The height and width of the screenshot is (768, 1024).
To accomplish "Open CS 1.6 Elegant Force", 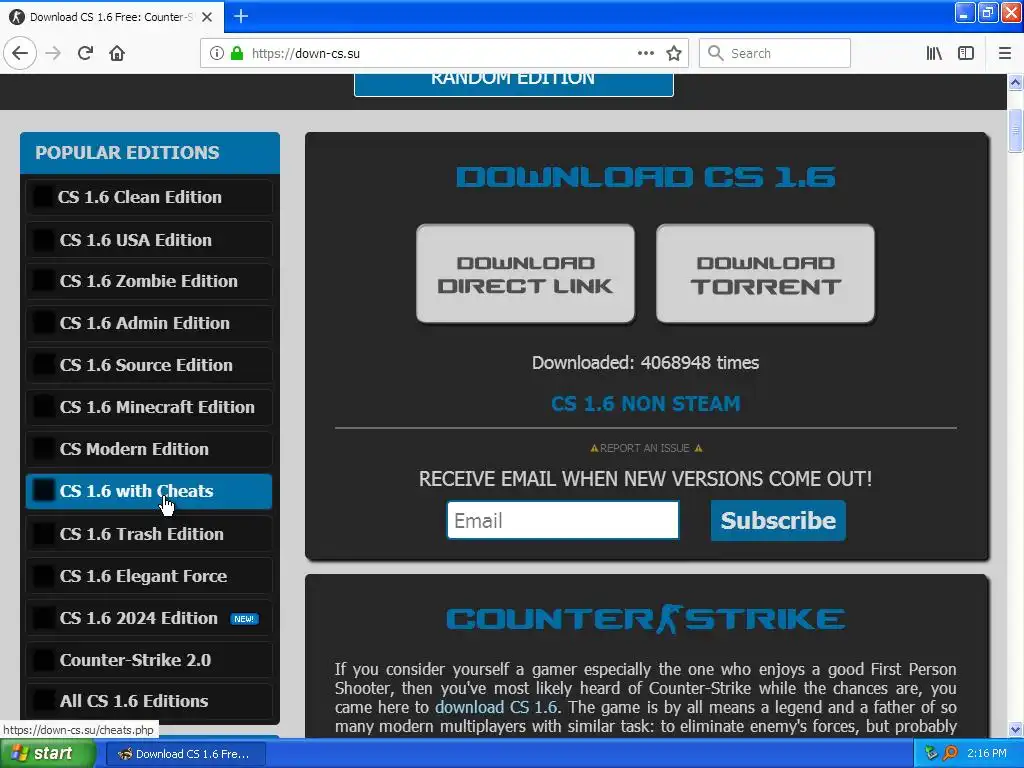I will 149,576.
